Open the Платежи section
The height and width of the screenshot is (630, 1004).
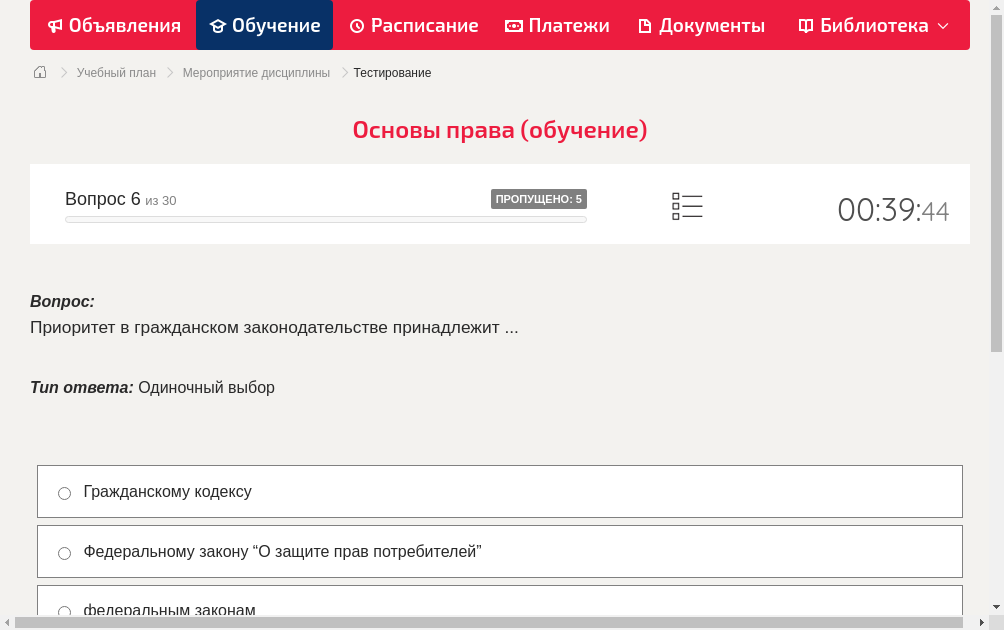[558, 25]
